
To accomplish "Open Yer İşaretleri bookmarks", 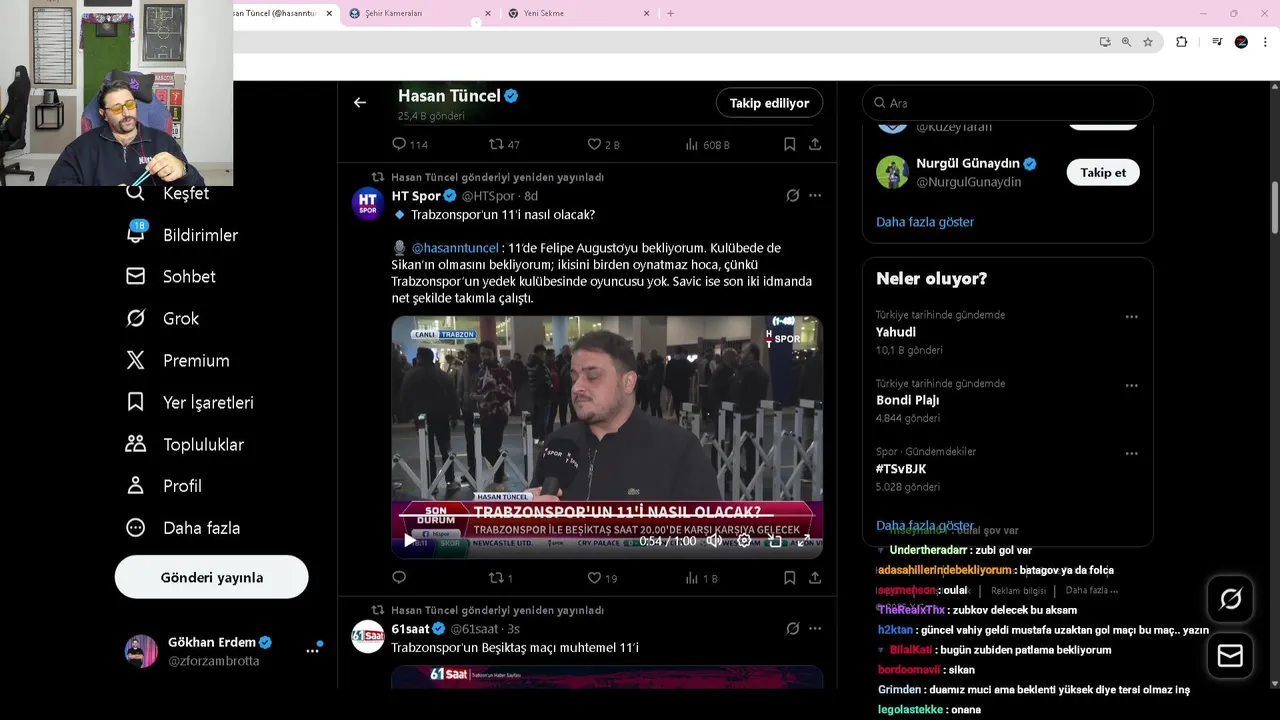I will click(190, 402).
